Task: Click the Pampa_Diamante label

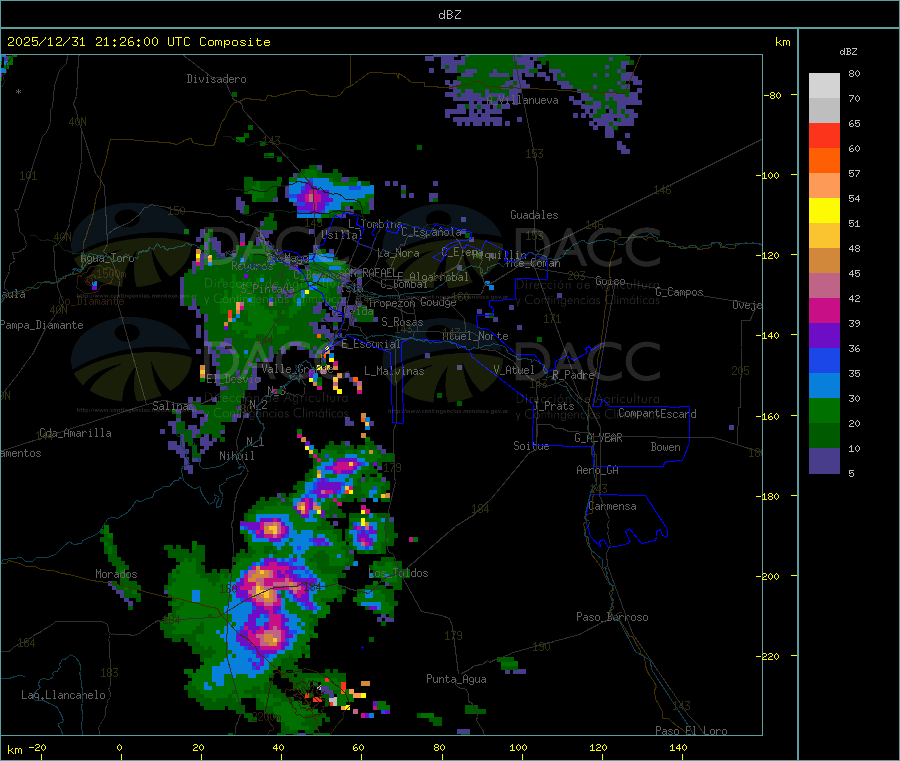Action: coord(42,325)
